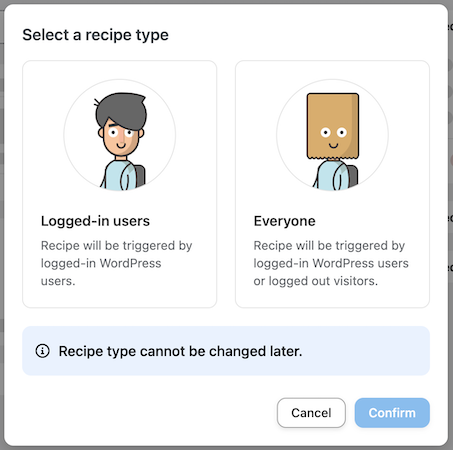Image resolution: width=453 pixels, height=450 pixels.
Task: Click the 'Recipe type cannot be changed later' notice
Action: 180,351
